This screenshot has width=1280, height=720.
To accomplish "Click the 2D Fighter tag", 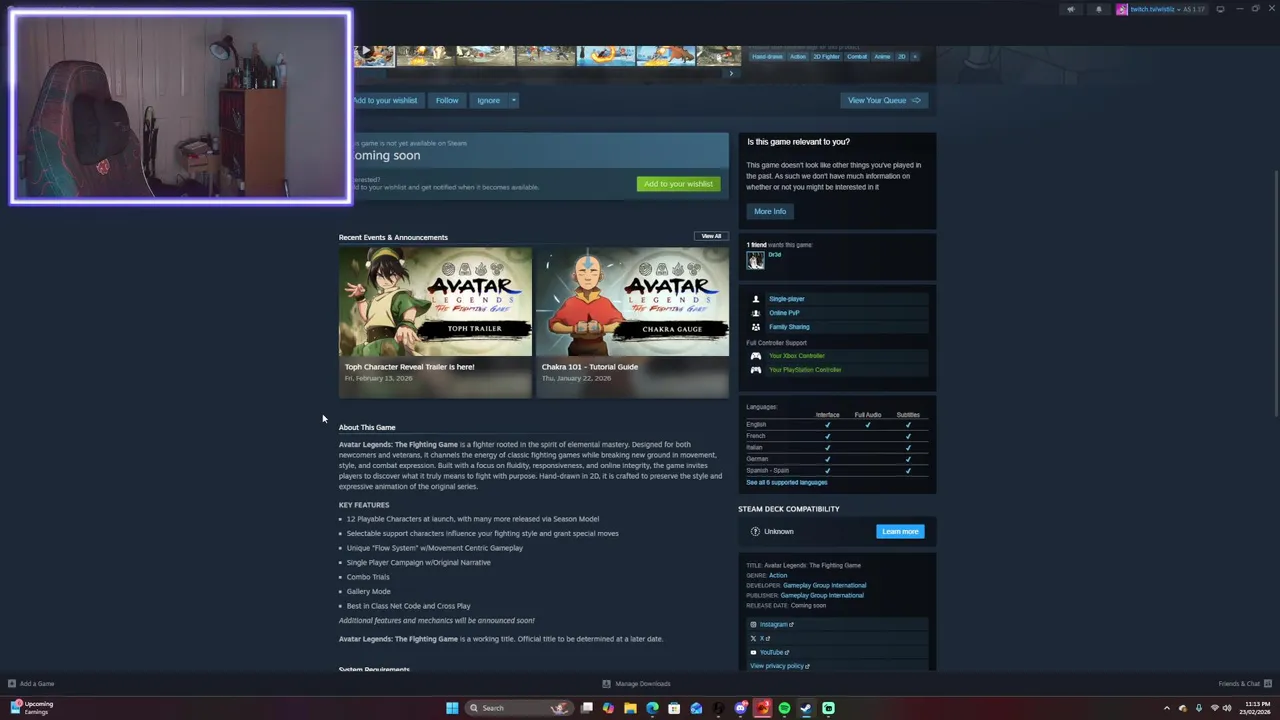I will tap(827, 57).
